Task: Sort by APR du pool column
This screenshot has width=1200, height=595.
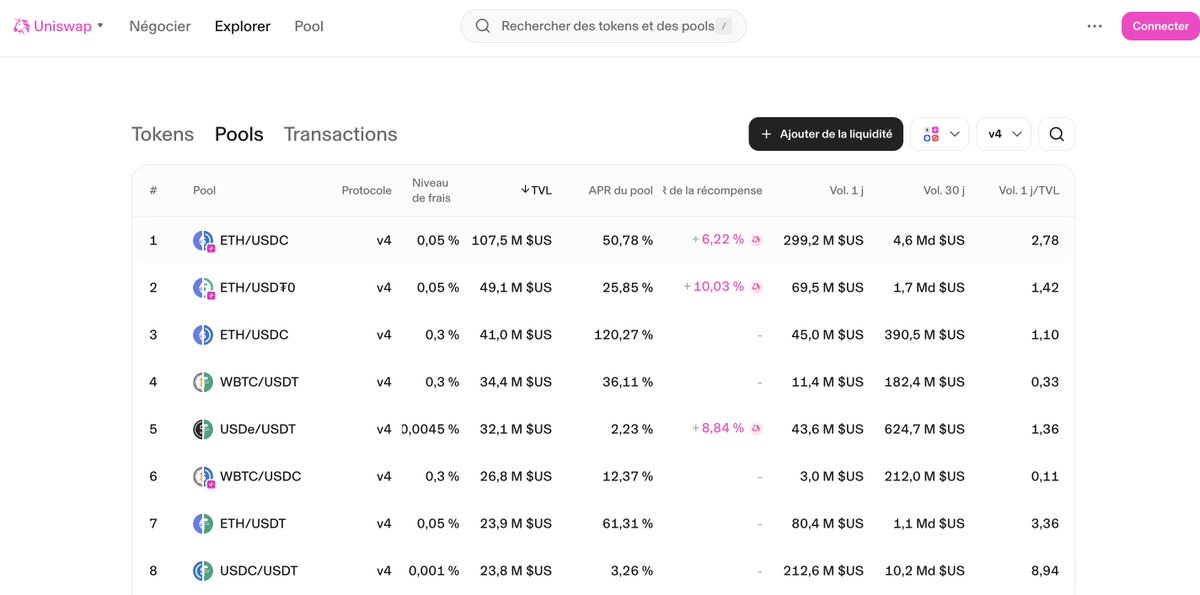Action: coord(620,190)
